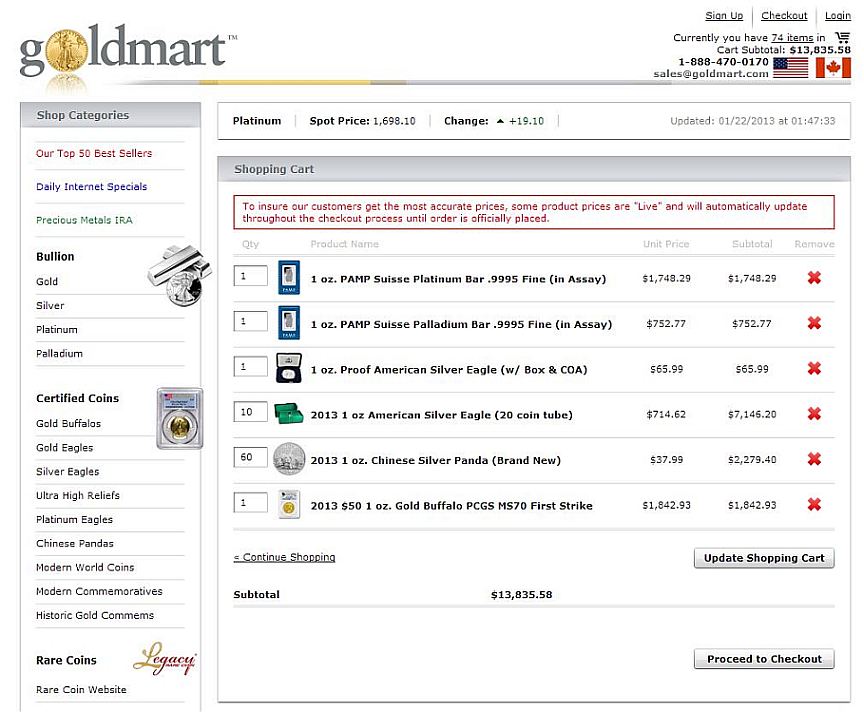Select the Canadian flag icon

click(833, 67)
